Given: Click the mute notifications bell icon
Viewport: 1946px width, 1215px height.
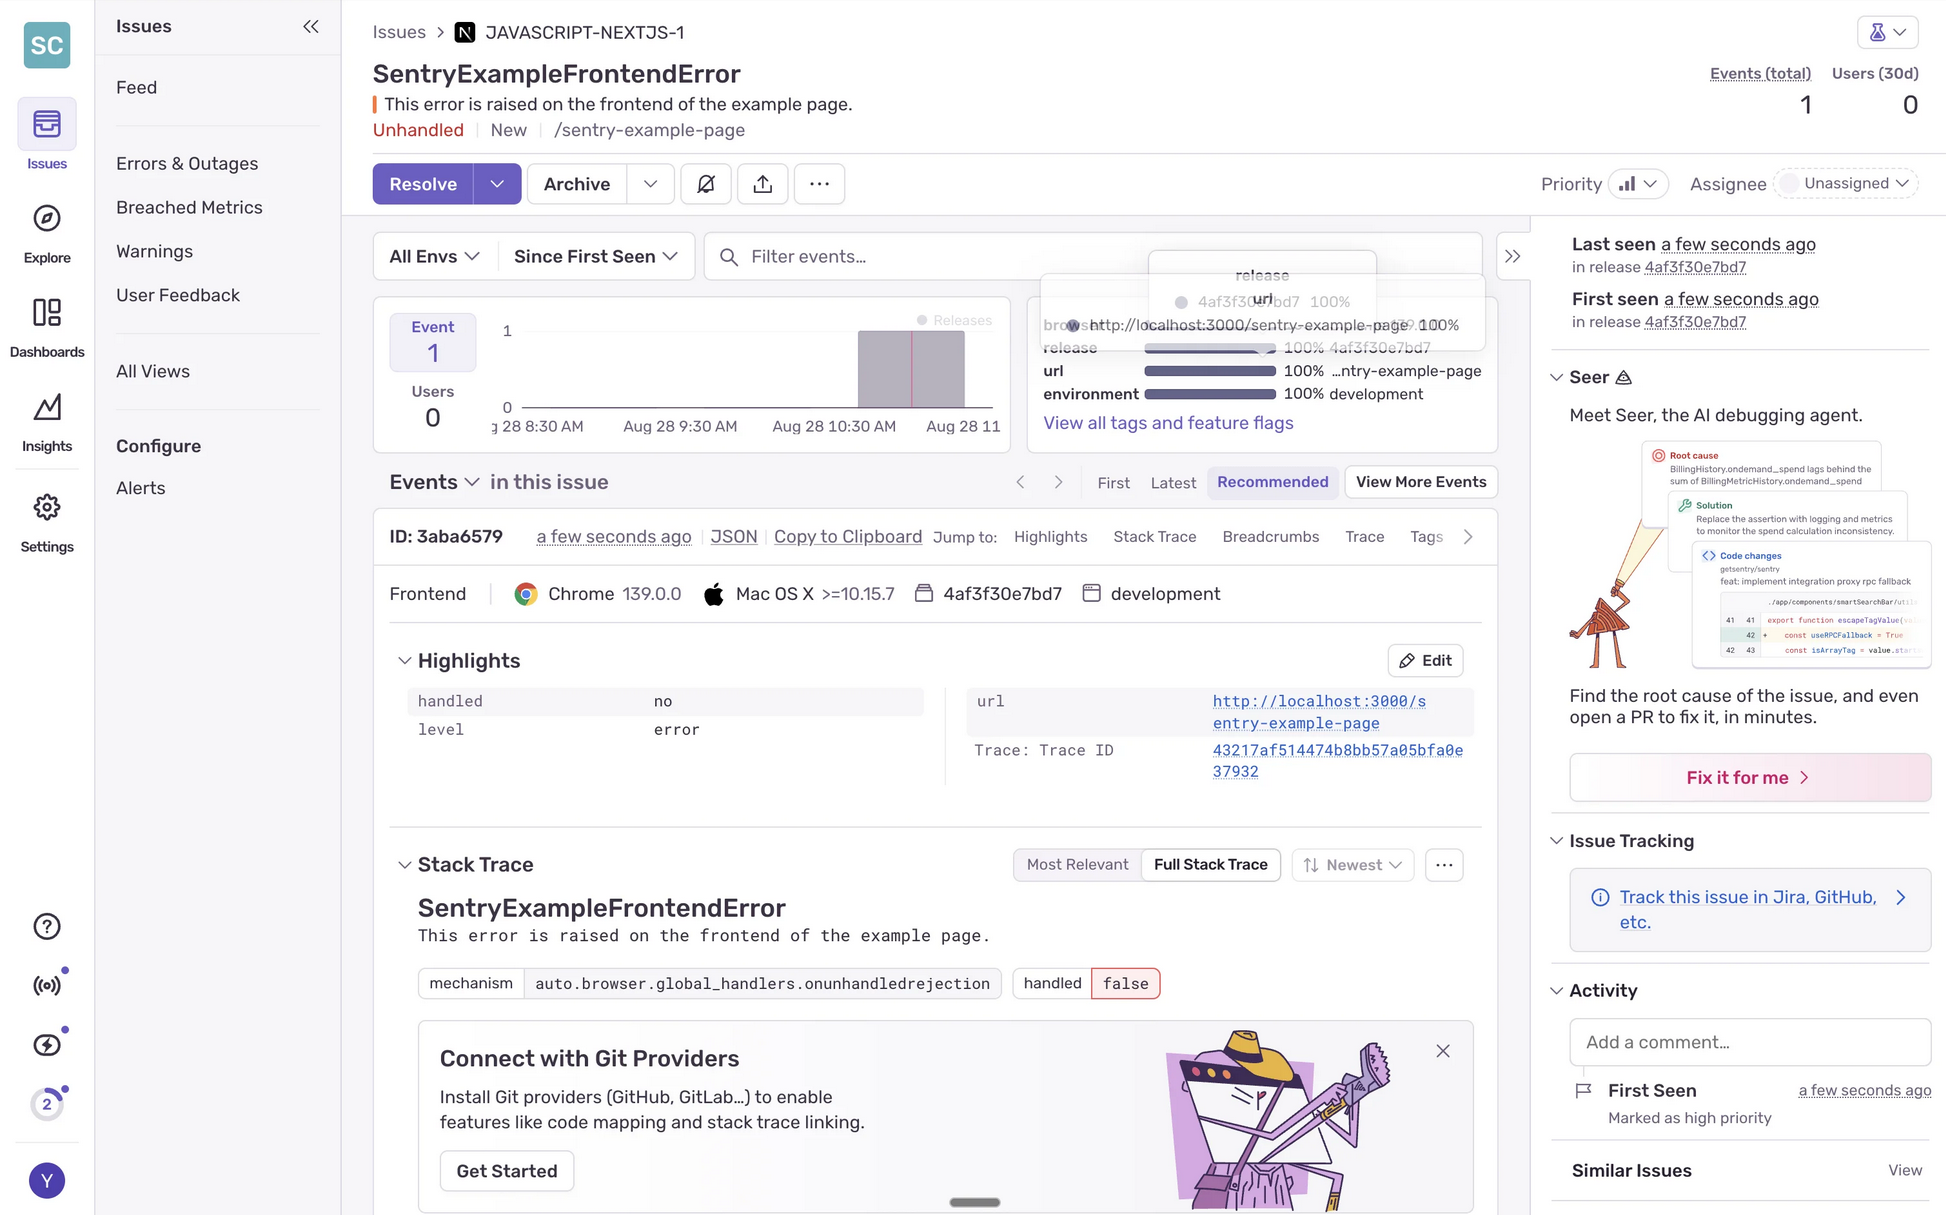Looking at the screenshot, I should click(x=706, y=184).
